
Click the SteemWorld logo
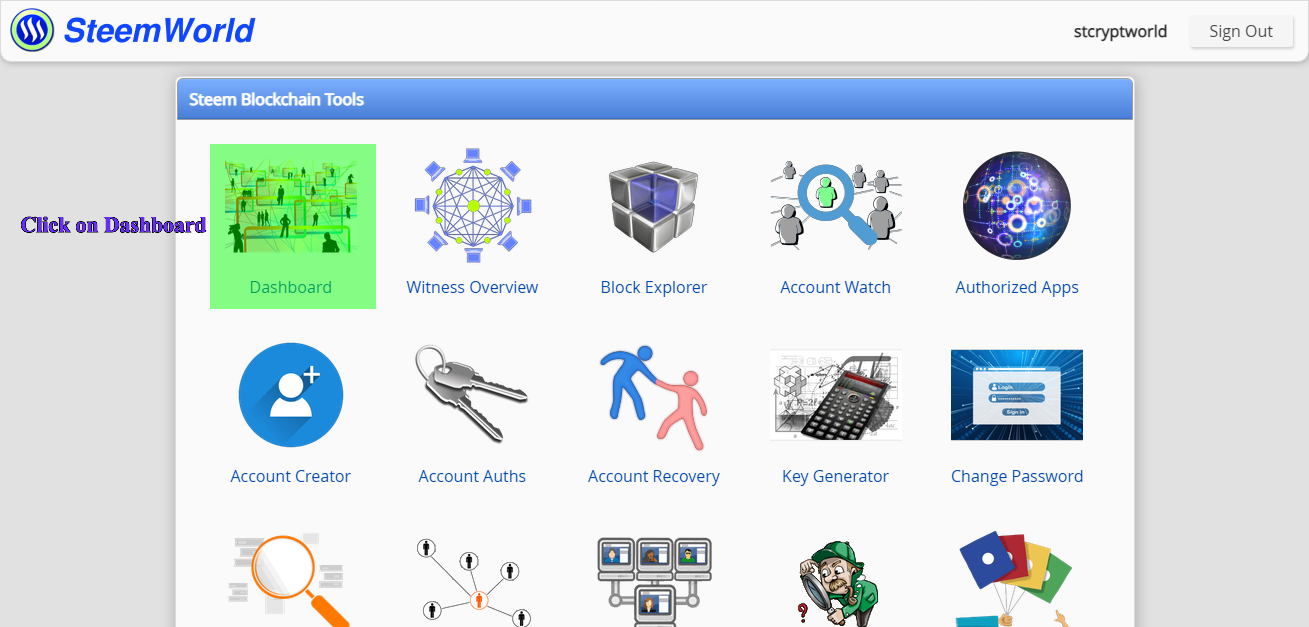click(133, 31)
